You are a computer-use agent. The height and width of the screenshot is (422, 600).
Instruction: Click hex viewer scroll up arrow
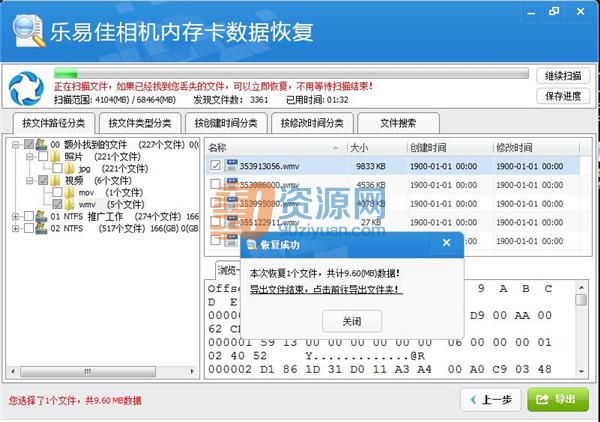(x=581, y=287)
